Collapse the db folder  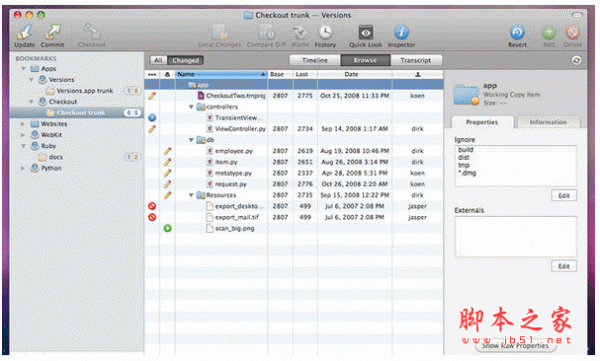coord(191,140)
